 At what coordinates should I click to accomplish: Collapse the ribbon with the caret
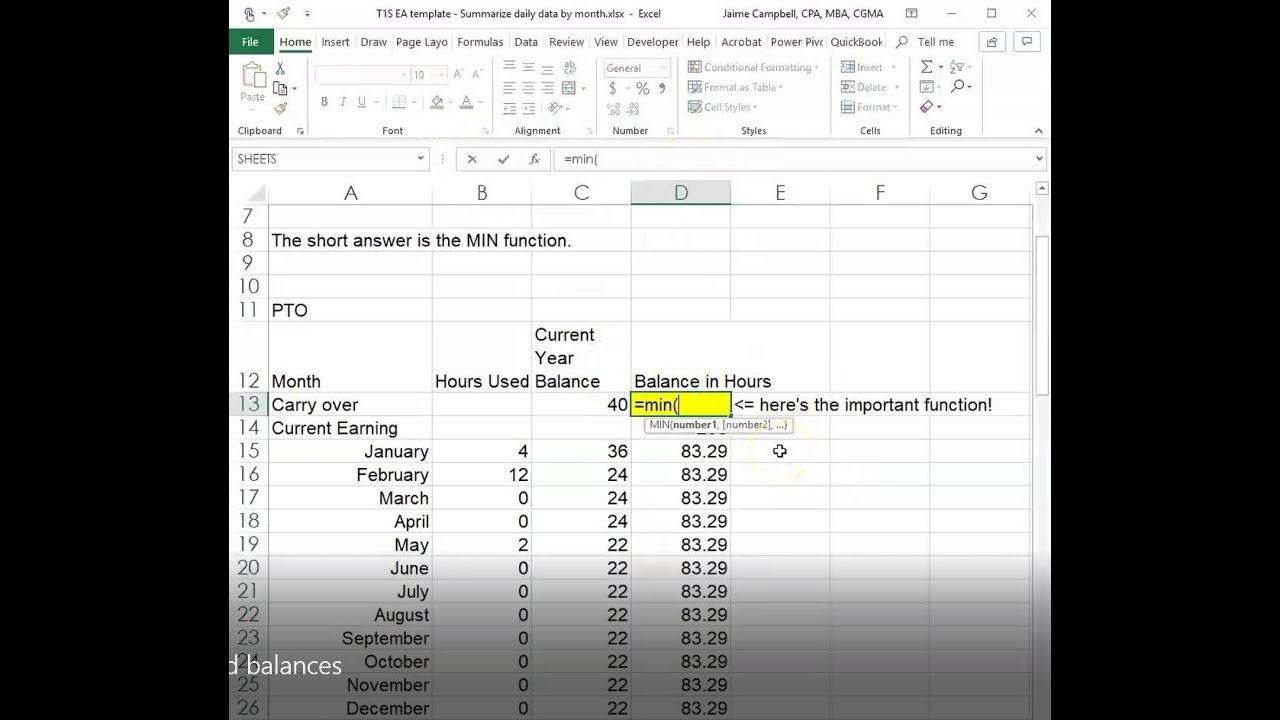point(1038,131)
